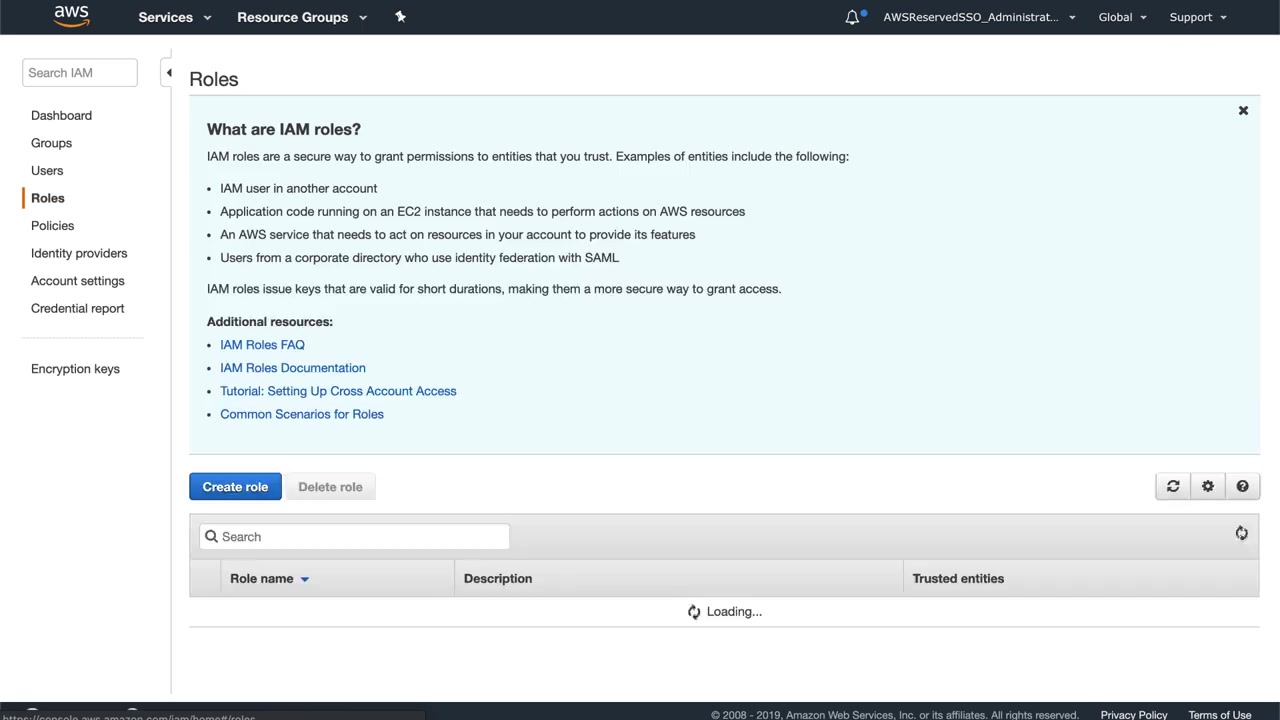Click the roles Search input field
The image size is (1280, 720).
tap(360, 537)
